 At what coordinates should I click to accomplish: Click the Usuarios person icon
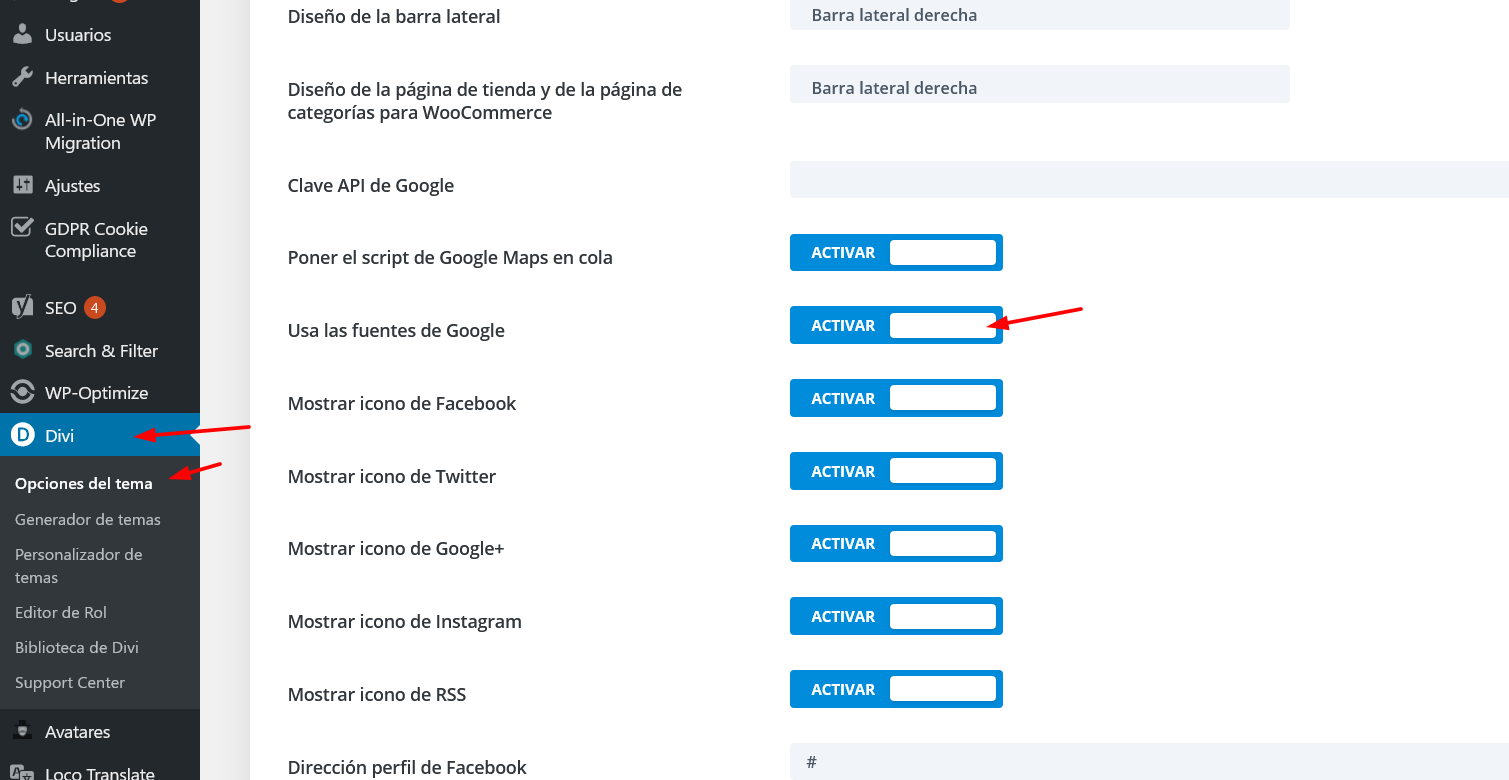pyautogui.click(x=22, y=34)
